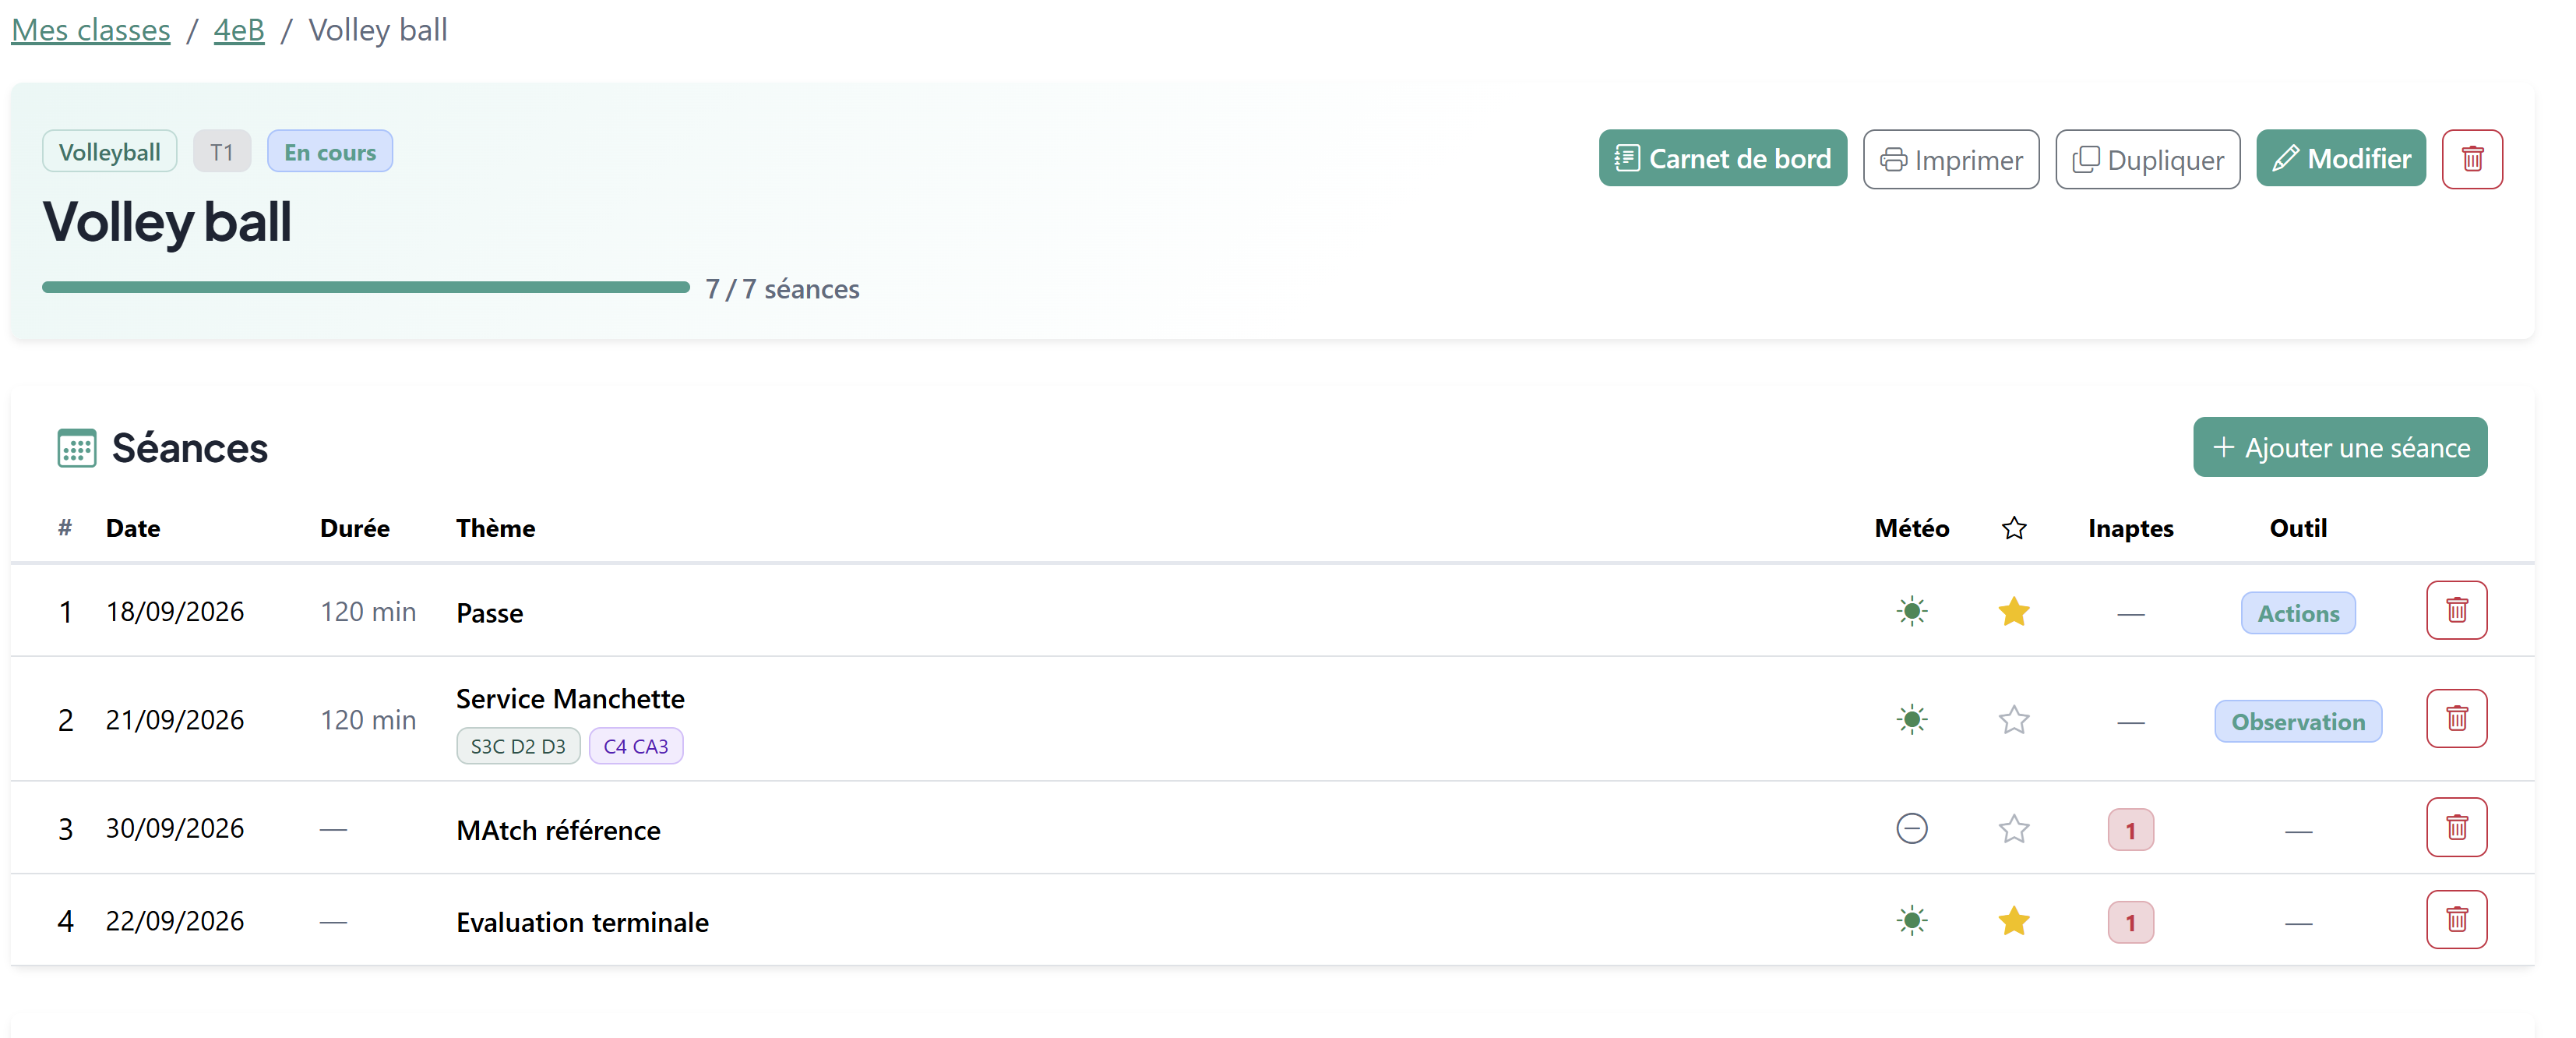Viewport: 2576px width, 1038px height.
Task: Click the Volleyball activity tag
Action: coord(109,152)
